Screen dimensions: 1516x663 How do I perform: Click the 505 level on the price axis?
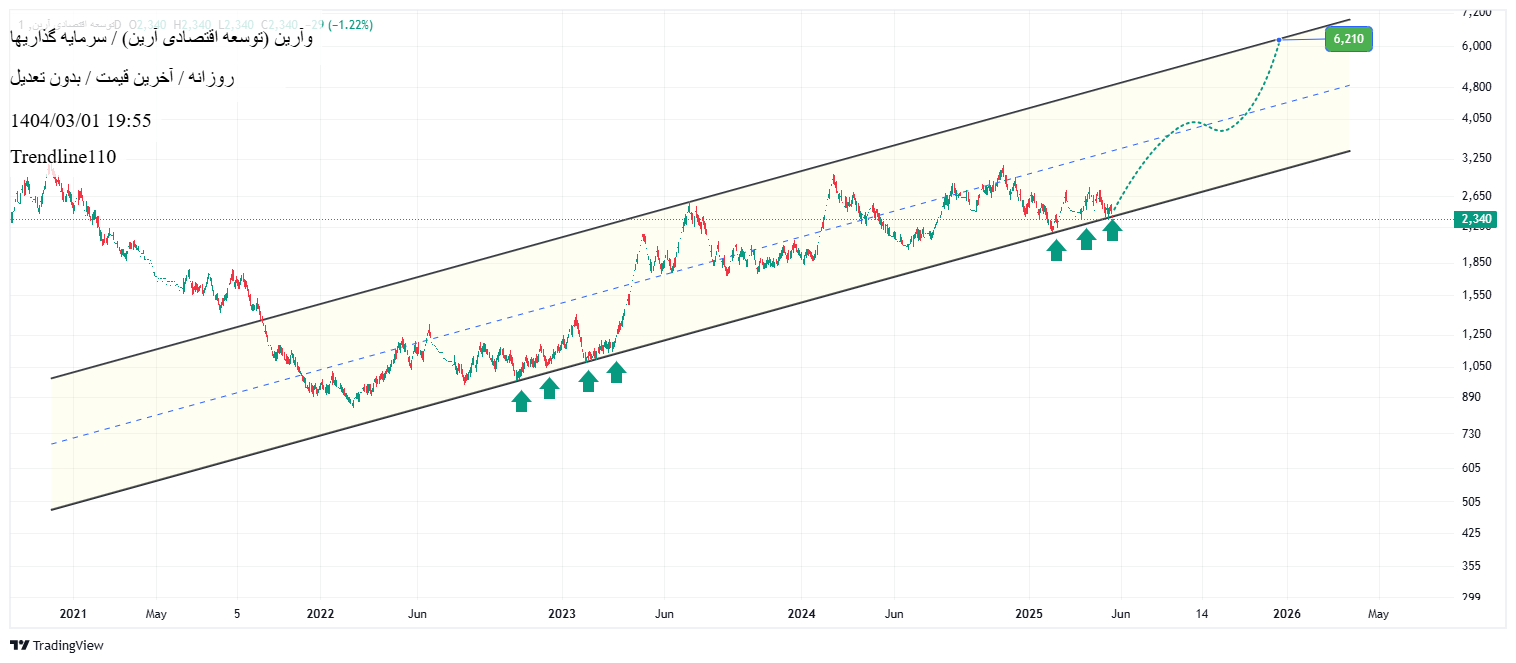(x=1478, y=501)
